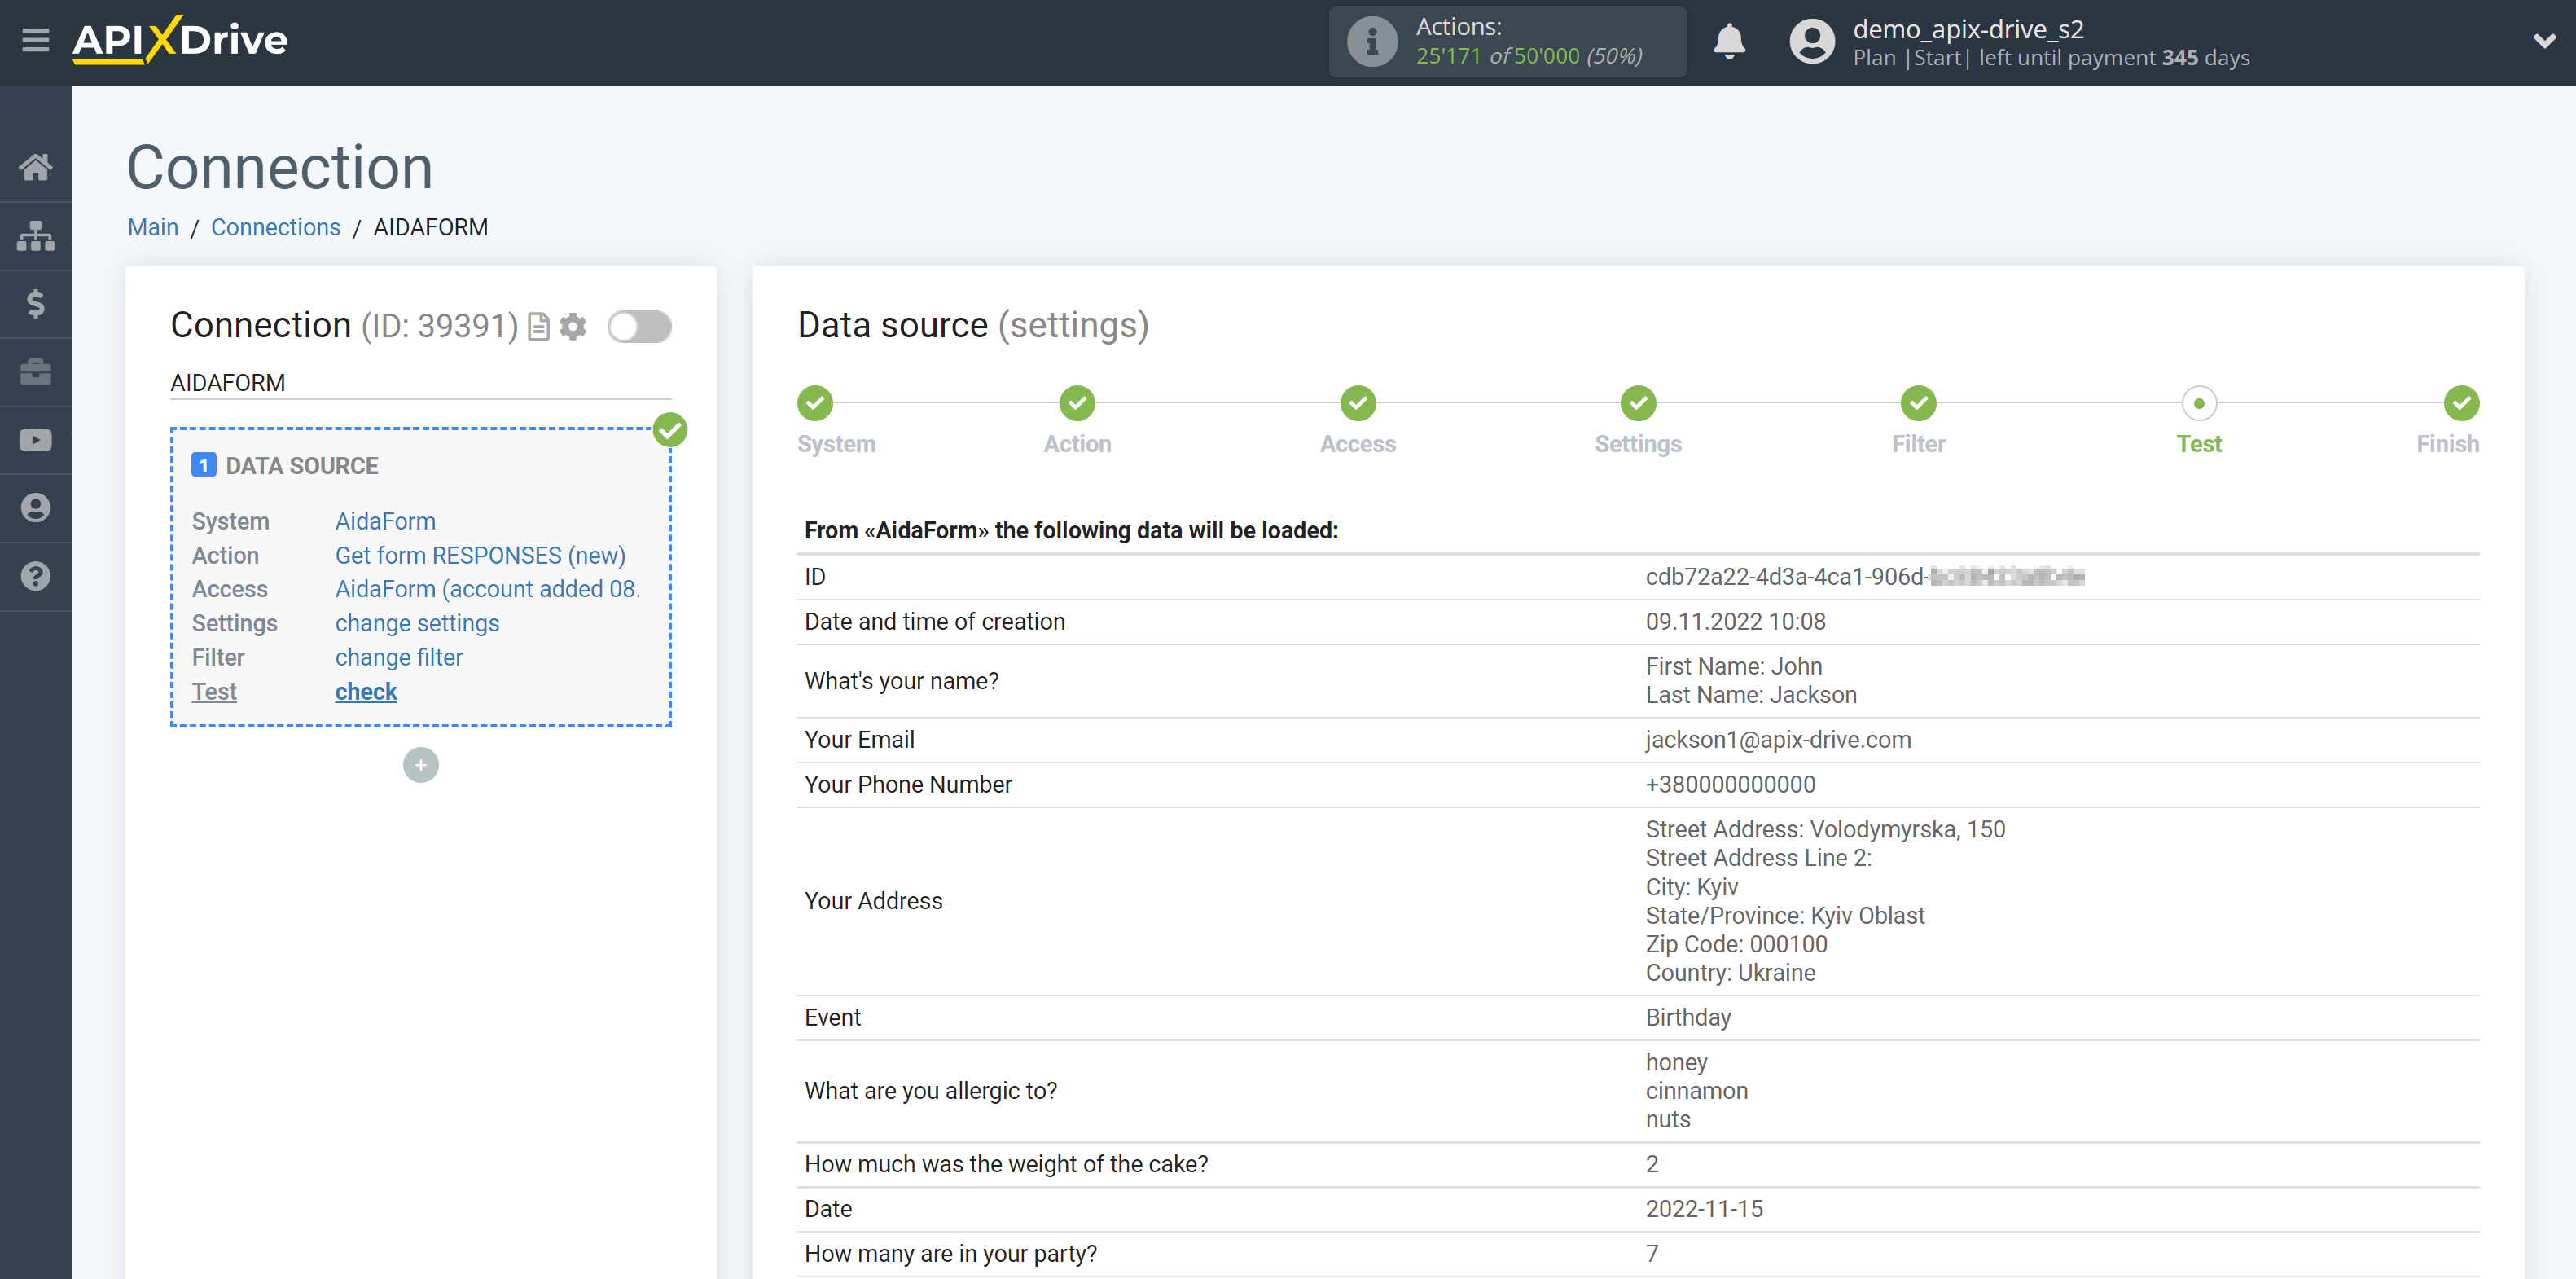Open the connections sitemap sidebar icon
The image size is (2576, 1279).
click(35, 236)
